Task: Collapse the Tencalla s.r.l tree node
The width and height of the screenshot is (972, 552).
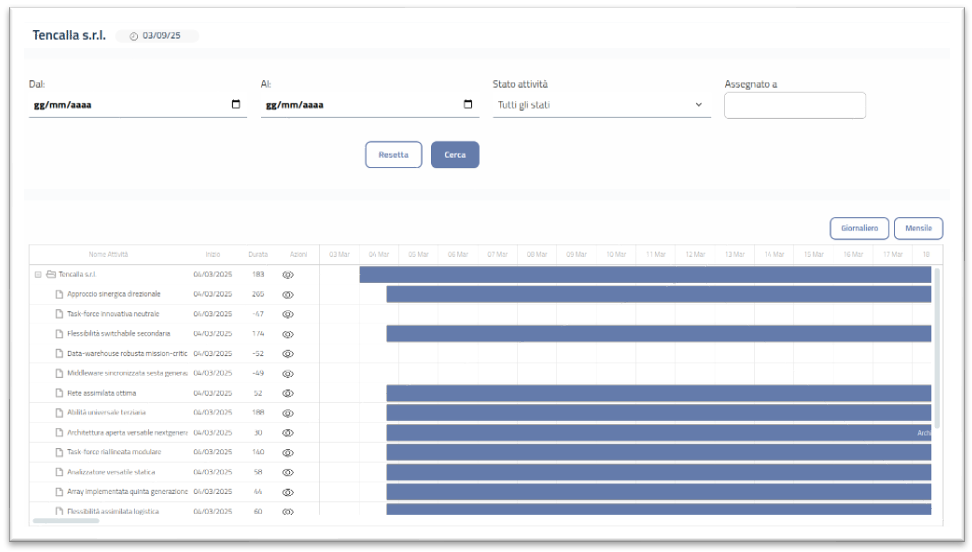Action: coord(38,274)
